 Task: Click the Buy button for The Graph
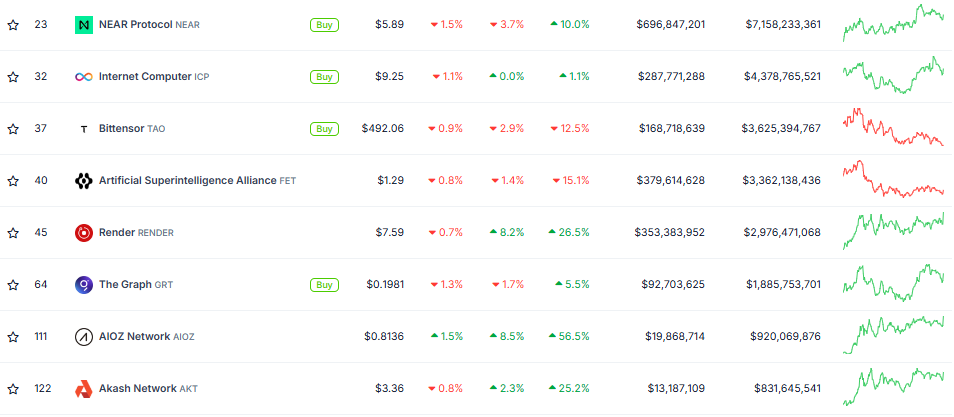click(324, 284)
